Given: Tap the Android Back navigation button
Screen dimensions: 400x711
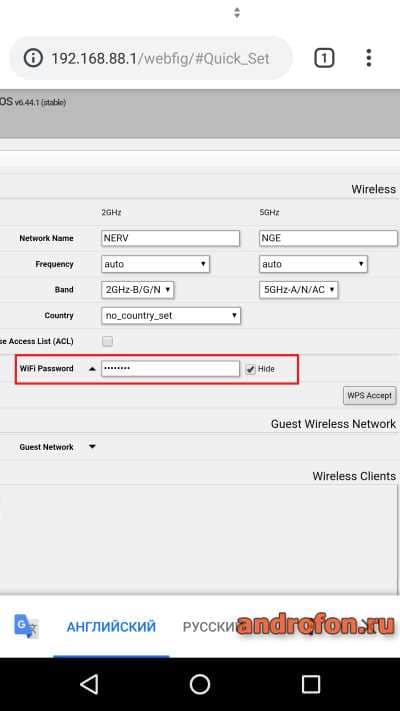Looking at the screenshot, I should click(x=89, y=684).
